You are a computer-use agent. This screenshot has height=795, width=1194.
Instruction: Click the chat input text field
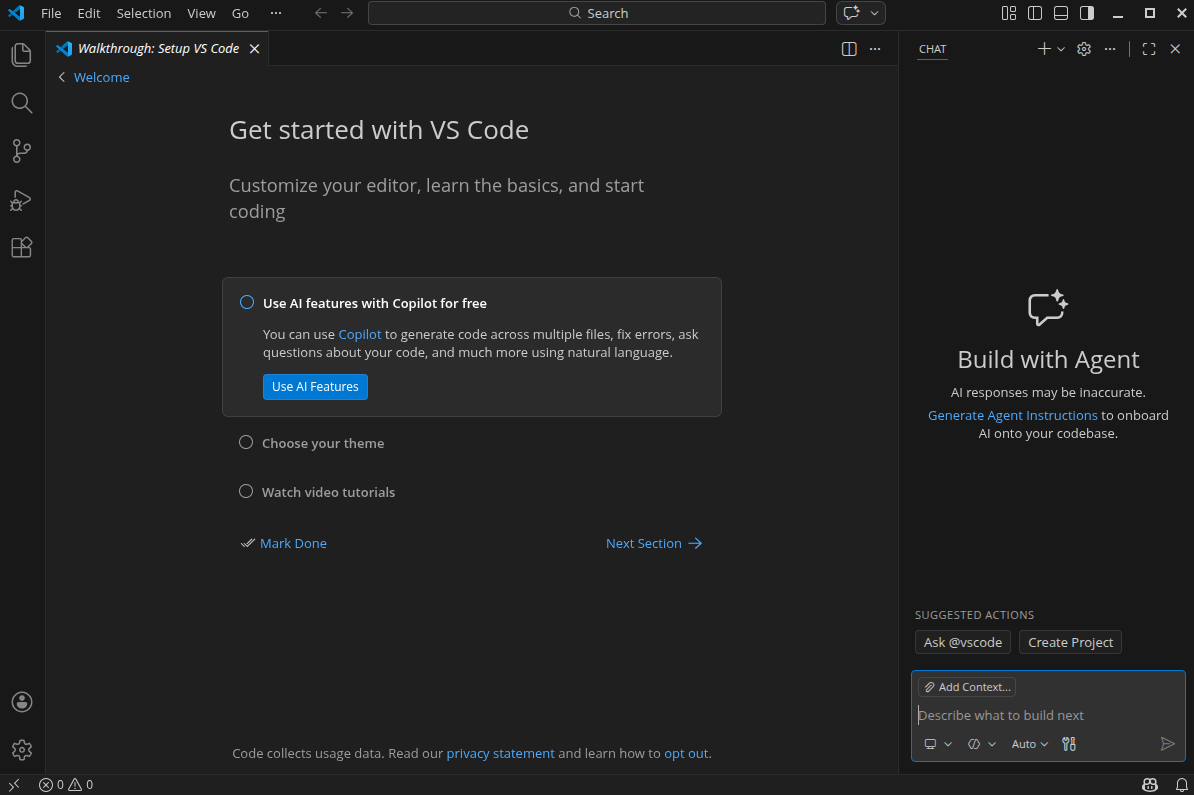(1040, 715)
